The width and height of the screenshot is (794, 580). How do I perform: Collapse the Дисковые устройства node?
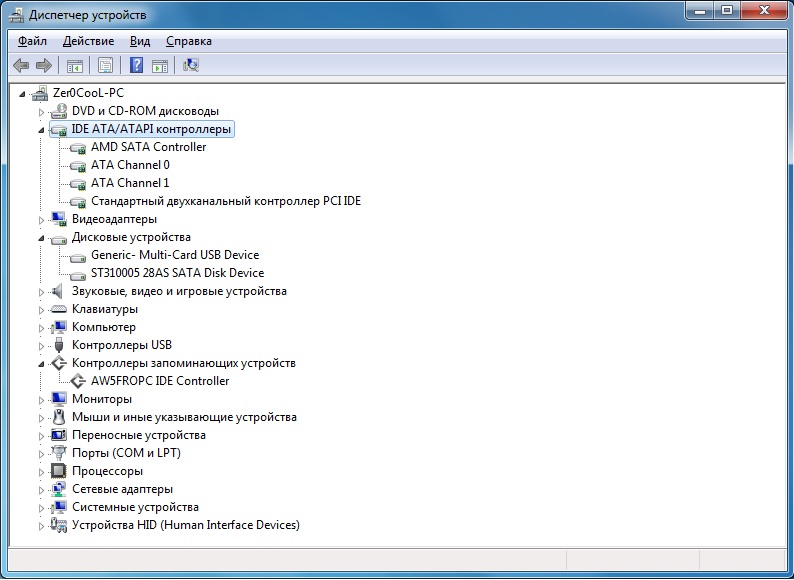pyautogui.click(x=42, y=238)
